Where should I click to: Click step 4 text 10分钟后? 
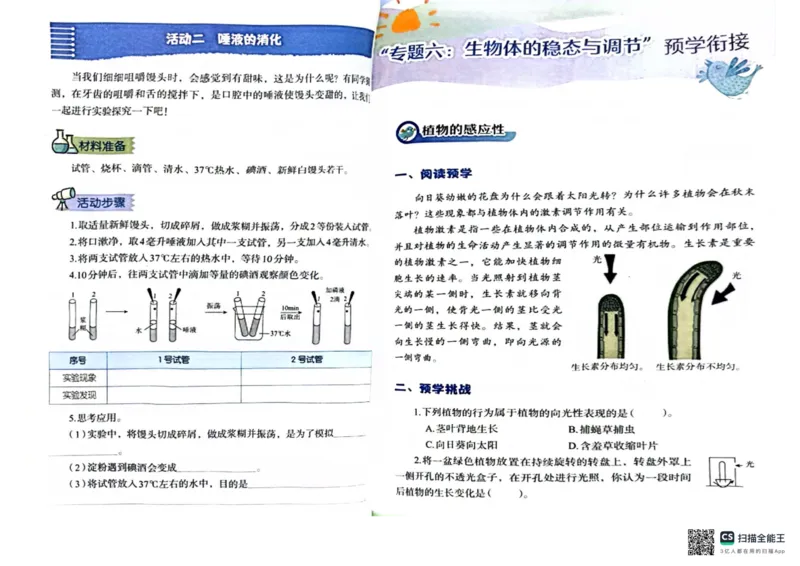tap(196, 275)
